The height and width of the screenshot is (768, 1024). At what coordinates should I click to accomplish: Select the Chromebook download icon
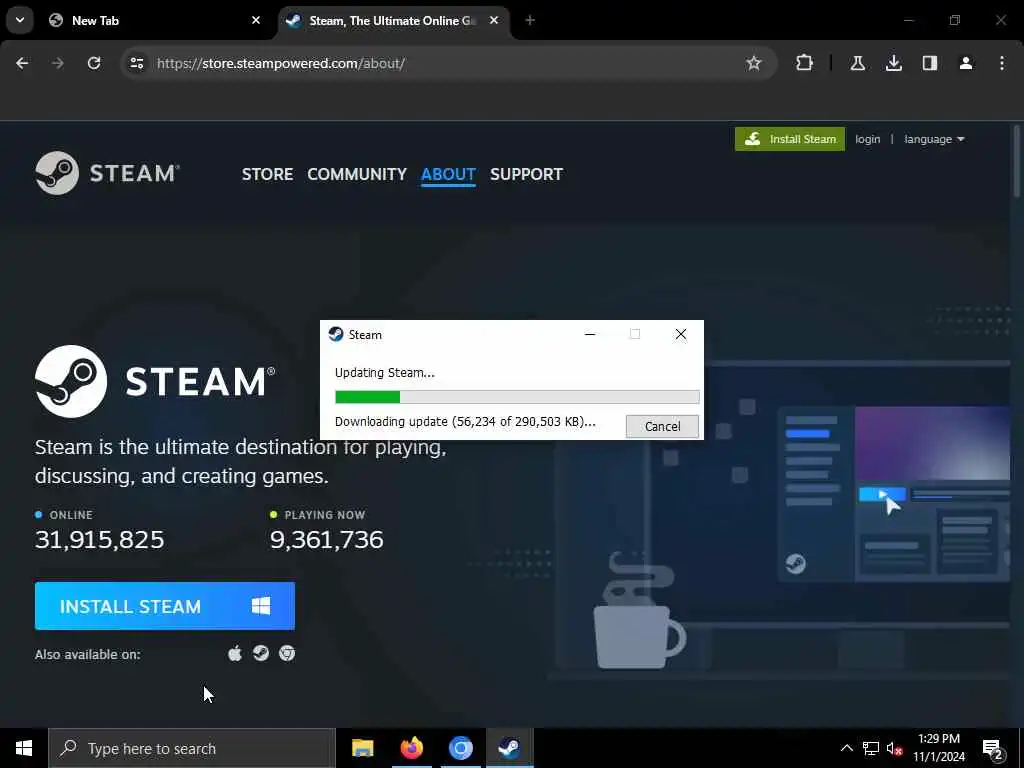[x=287, y=653]
